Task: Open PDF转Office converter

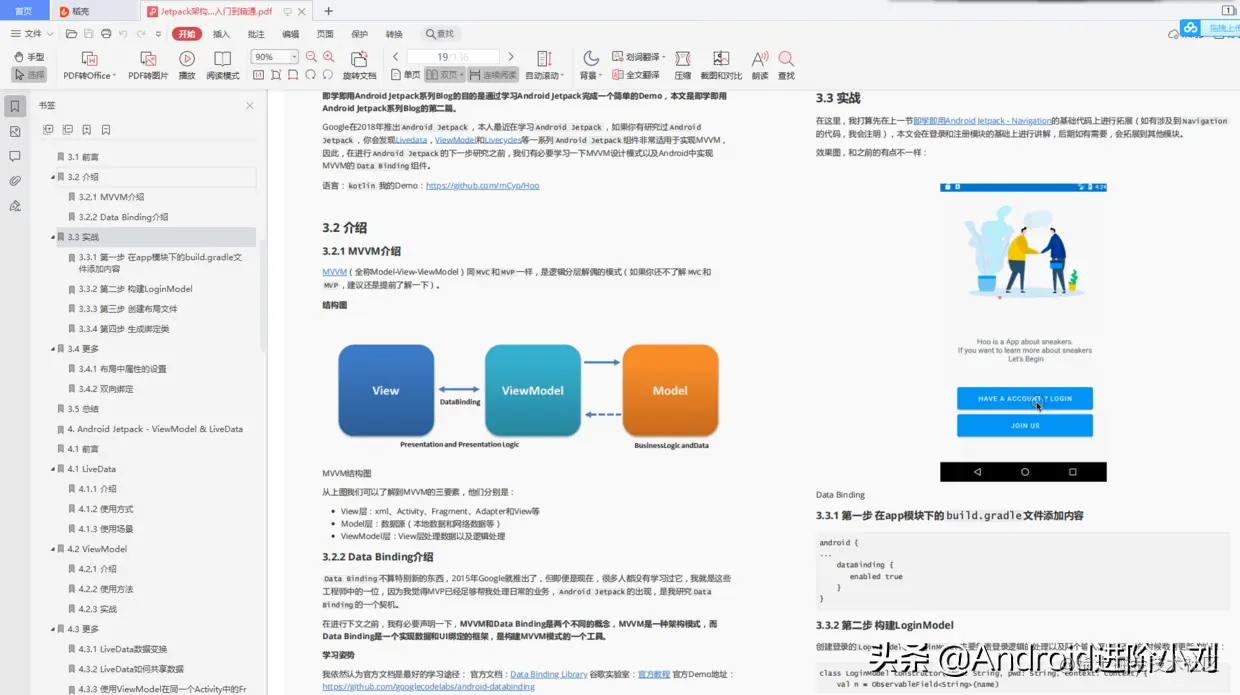Action: tap(89, 66)
